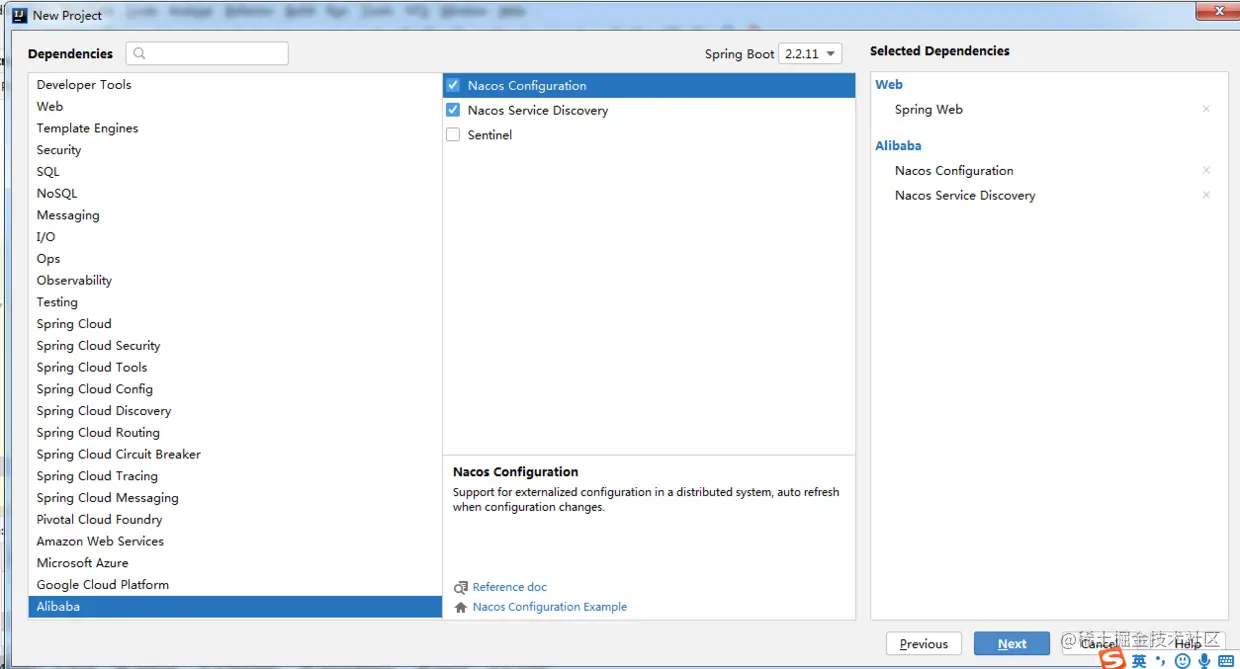Screen dimensions: 1240x669
Task: Select the Spring Cloud Security category
Action: click(x=235, y=346)
